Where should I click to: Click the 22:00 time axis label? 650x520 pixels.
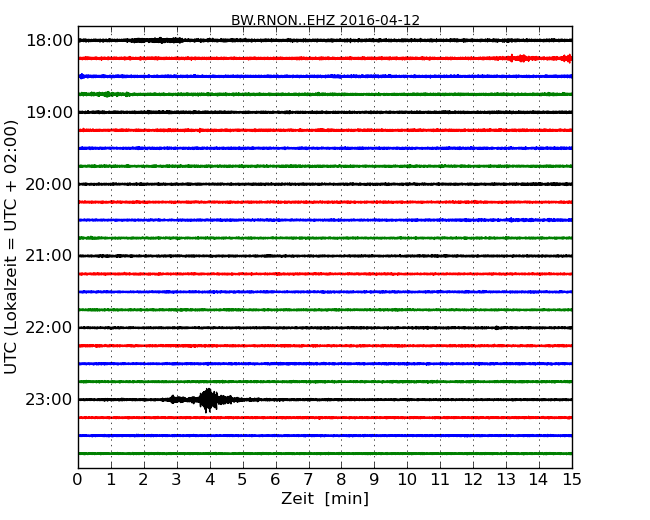click(x=49, y=328)
